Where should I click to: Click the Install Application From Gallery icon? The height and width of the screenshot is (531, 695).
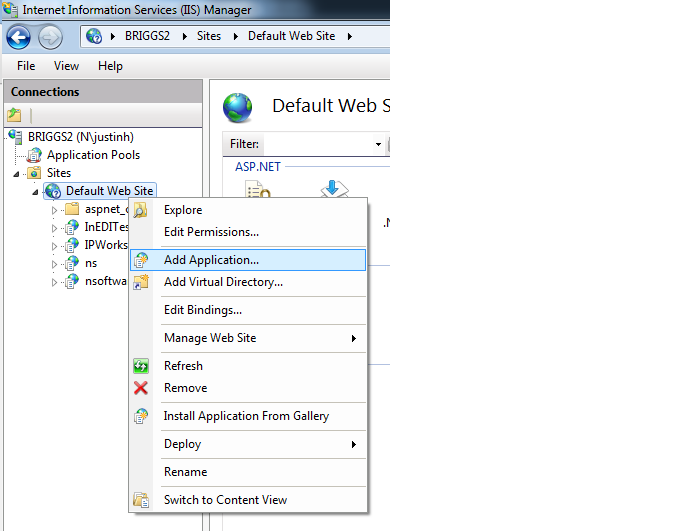pyautogui.click(x=141, y=416)
